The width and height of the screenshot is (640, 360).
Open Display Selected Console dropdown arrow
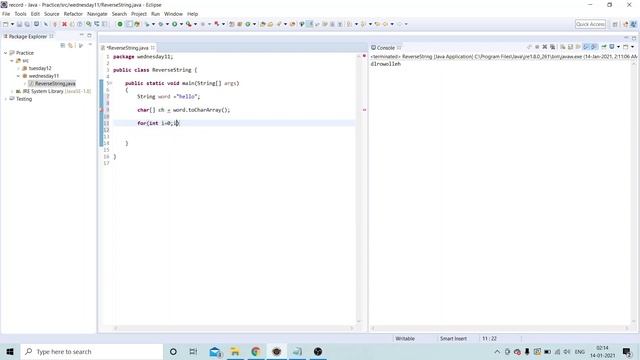[618, 47]
